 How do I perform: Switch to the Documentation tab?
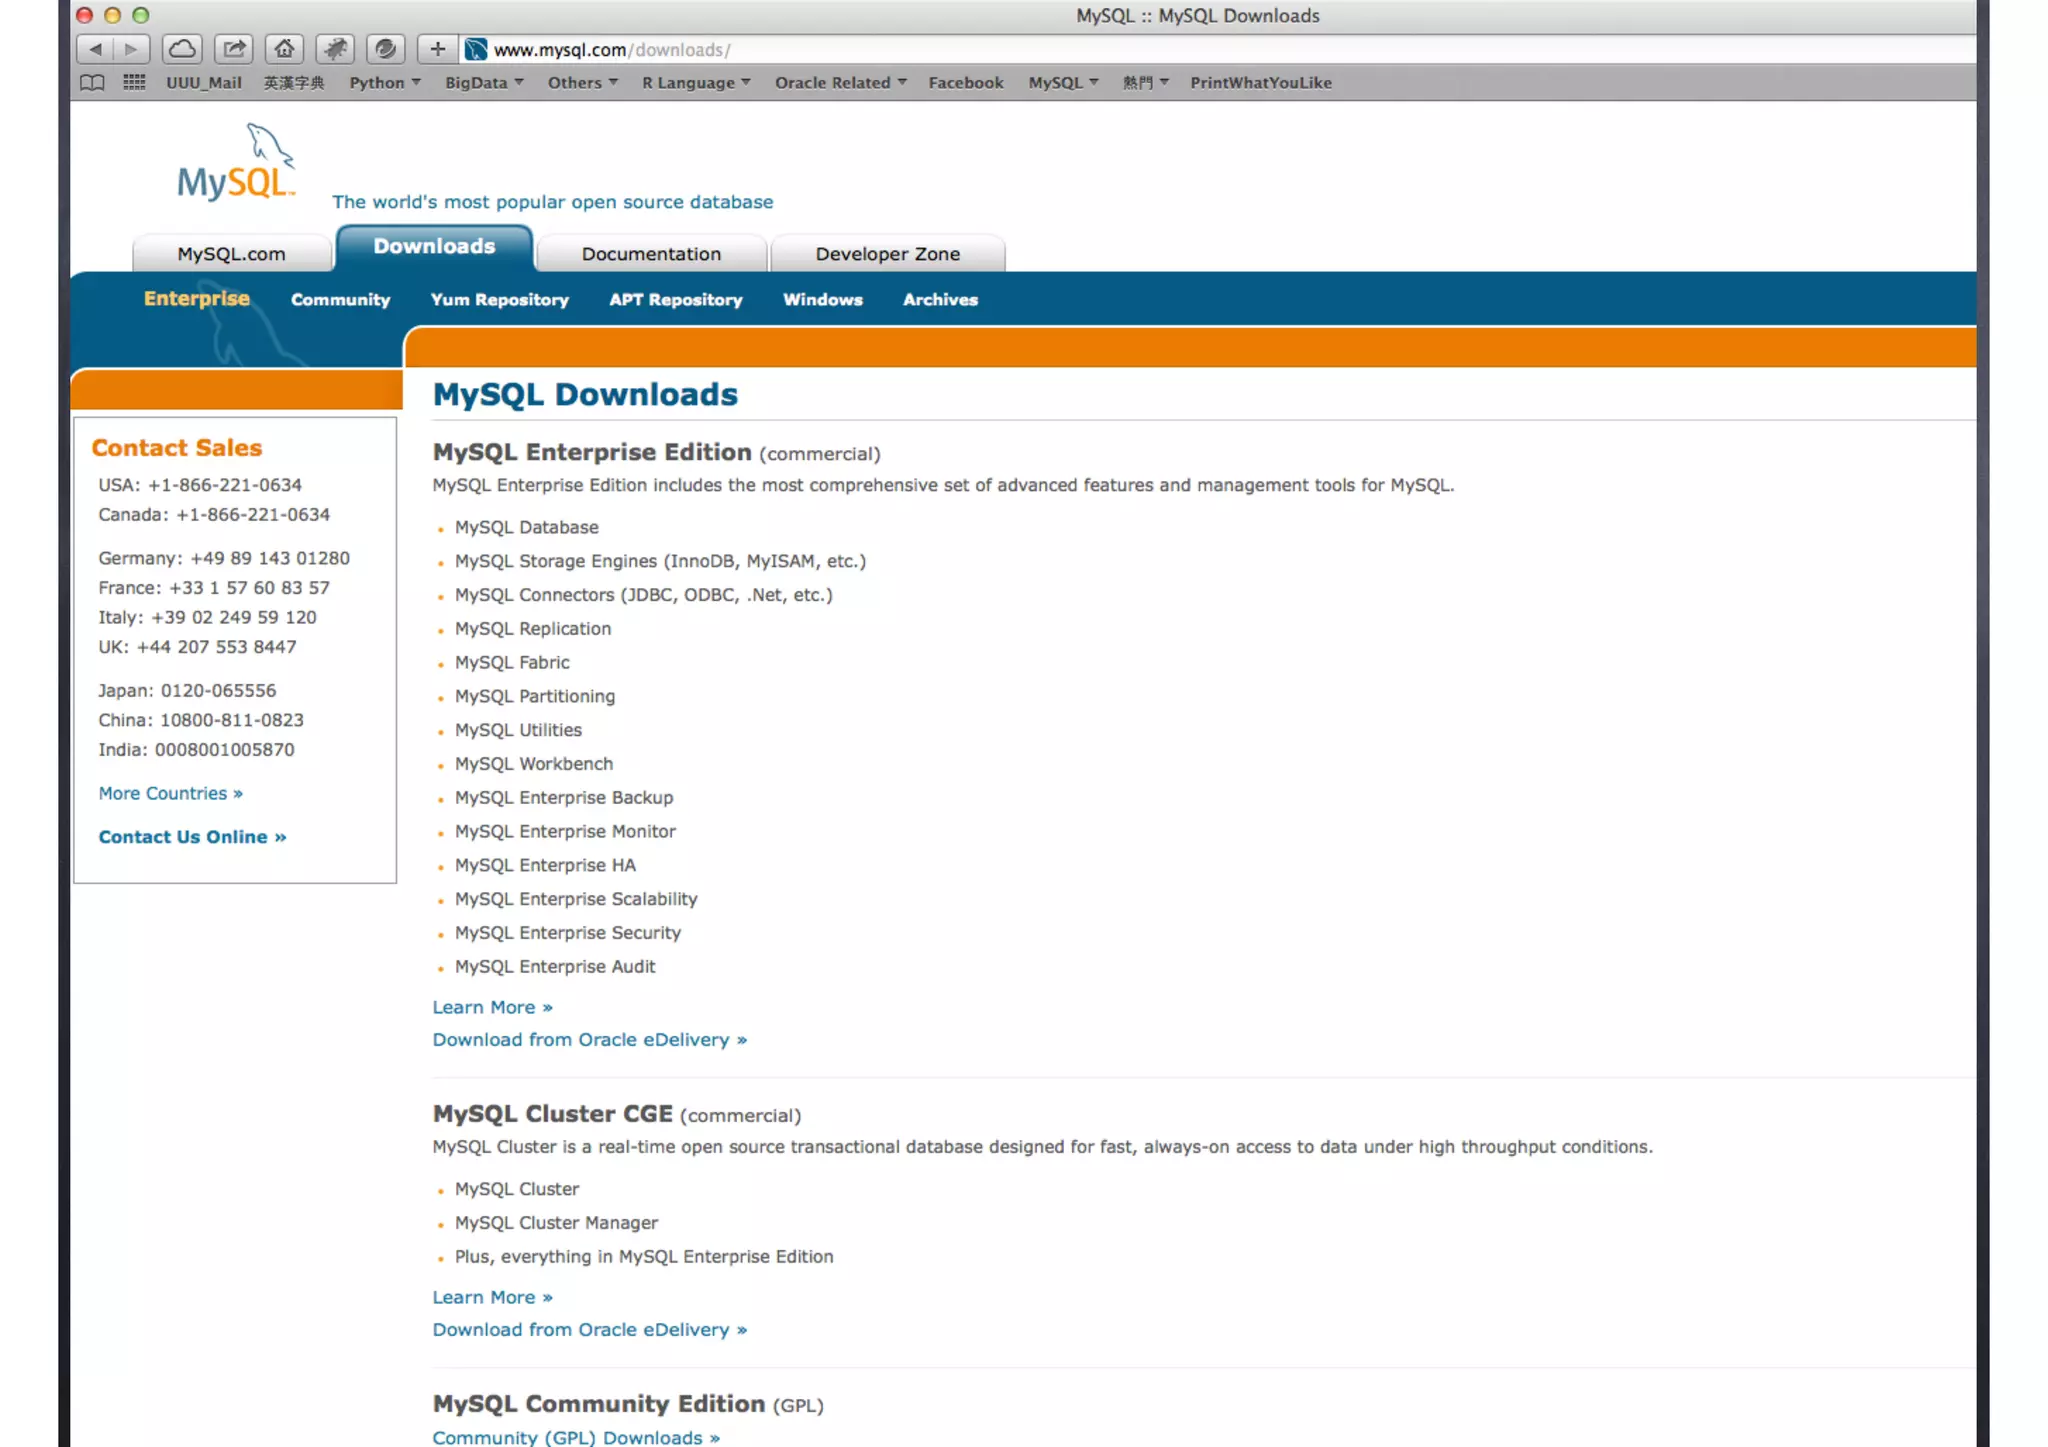point(651,254)
